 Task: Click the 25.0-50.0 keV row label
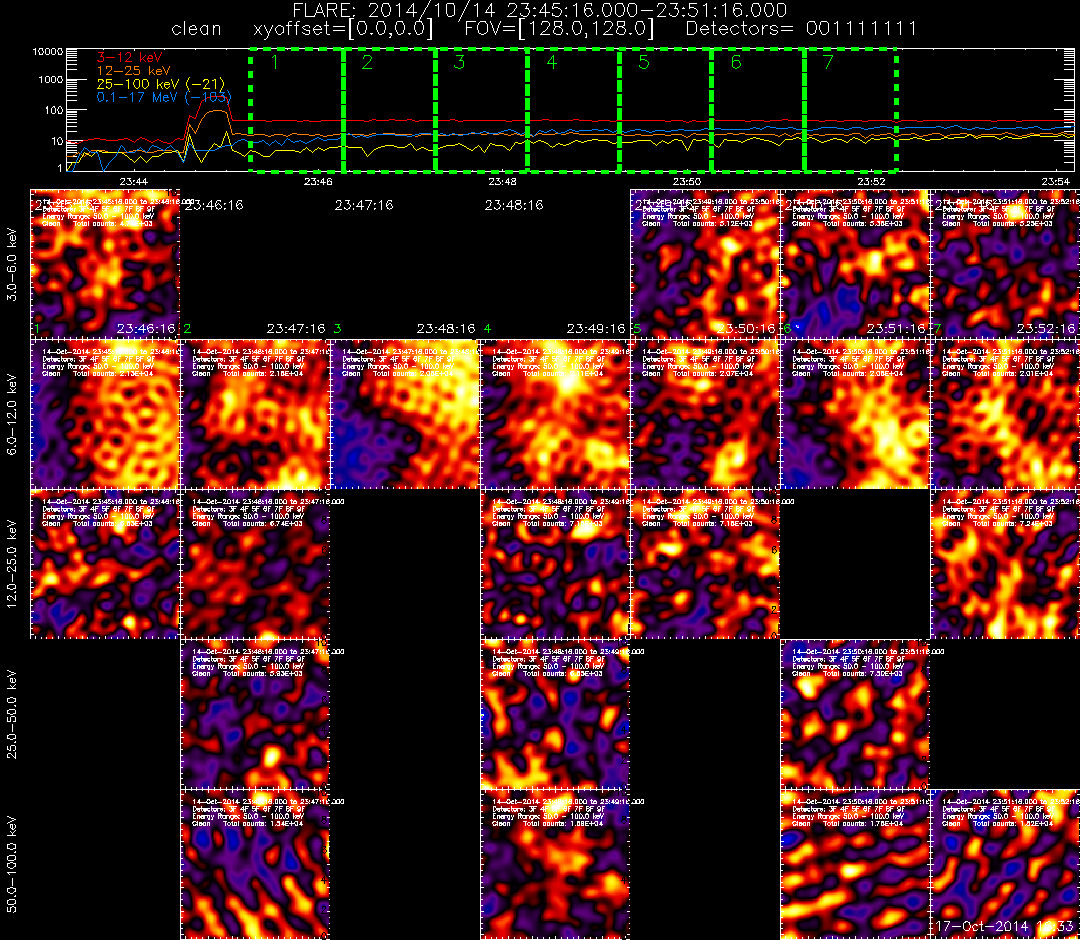tap(12, 715)
